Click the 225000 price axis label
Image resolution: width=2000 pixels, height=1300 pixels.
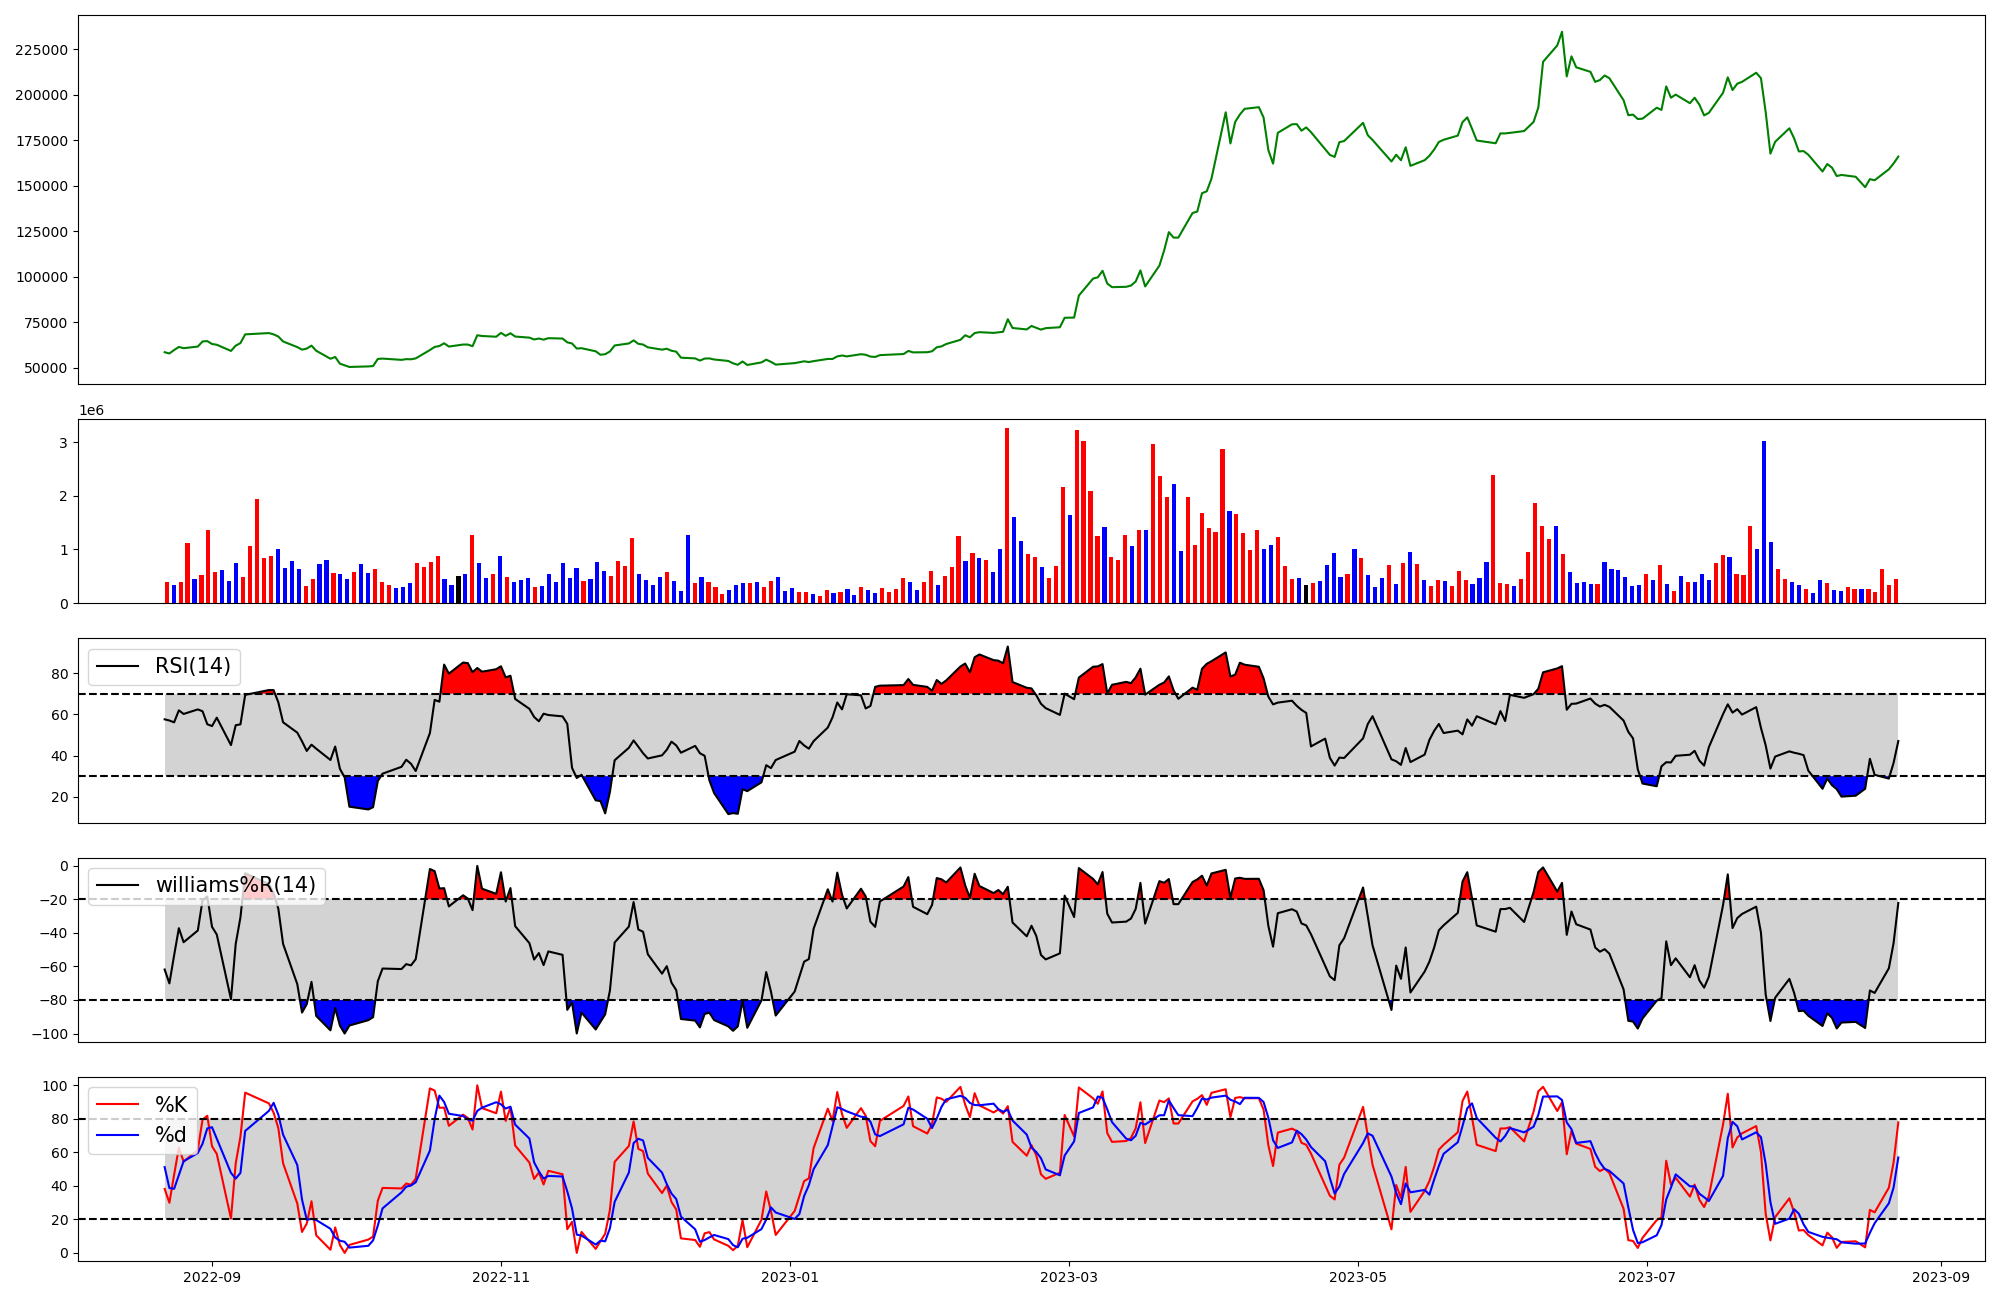click(x=41, y=50)
